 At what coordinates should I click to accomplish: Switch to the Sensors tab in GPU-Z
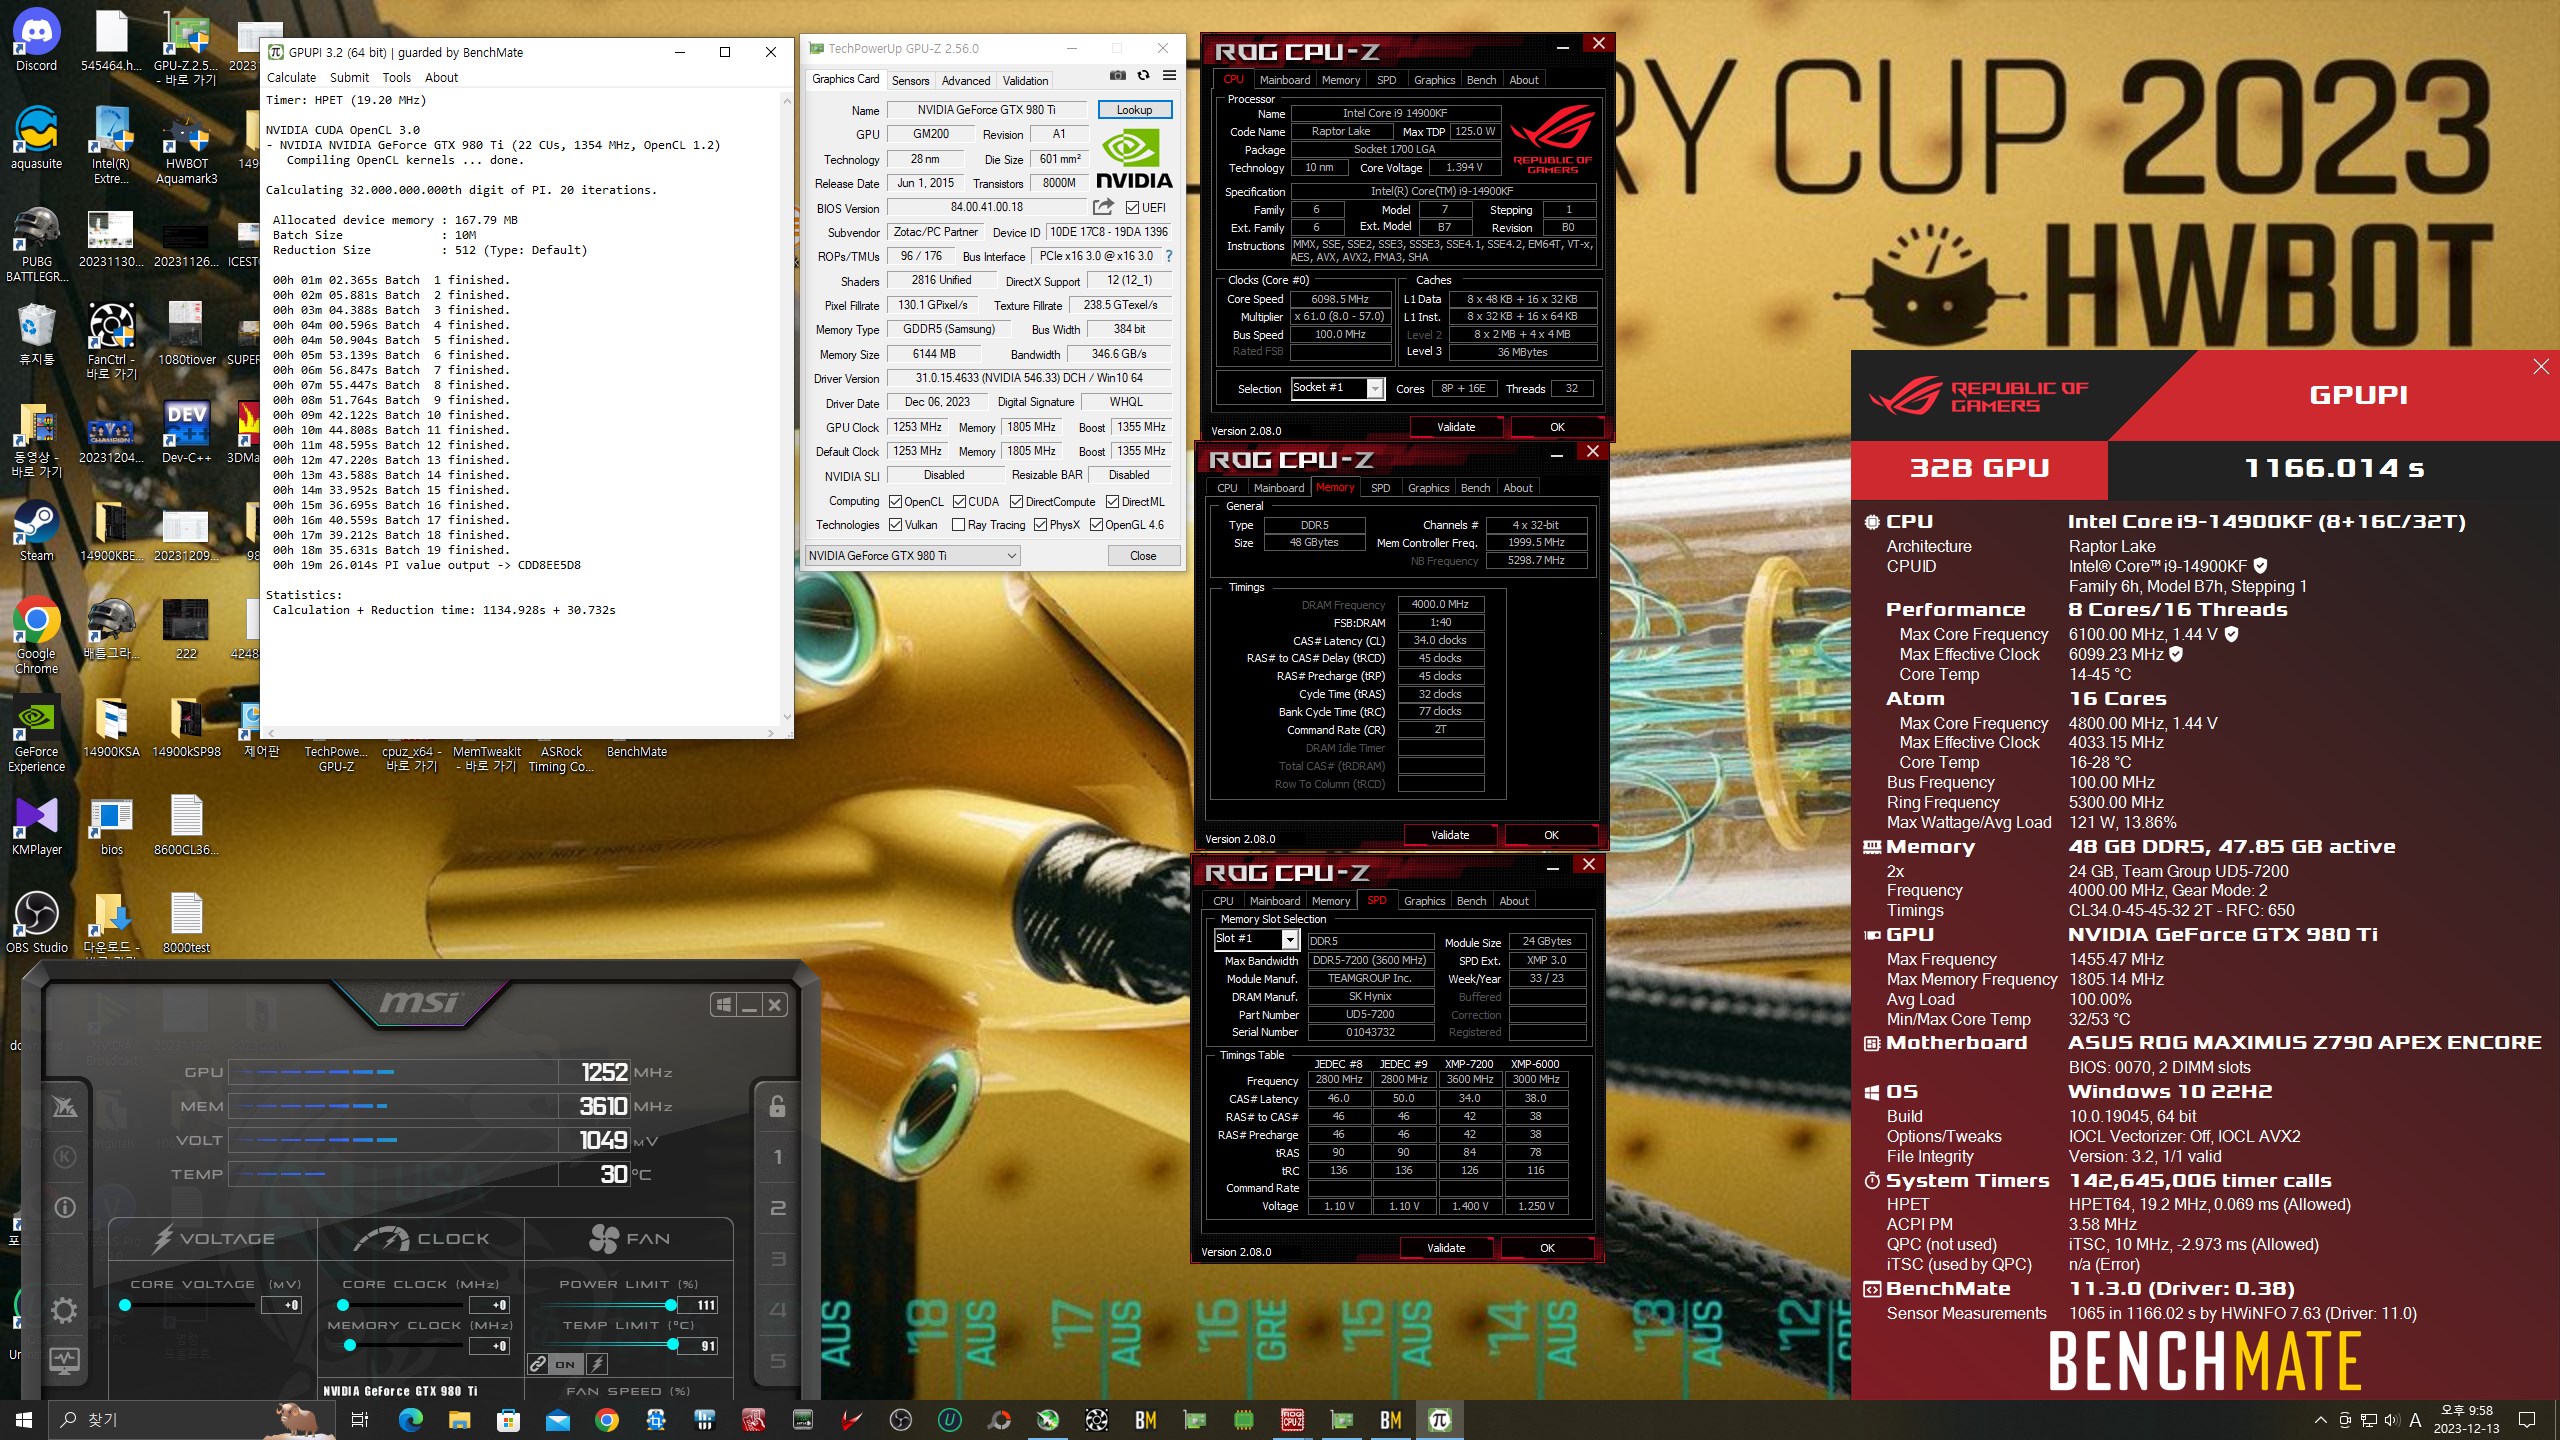(x=910, y=80)
